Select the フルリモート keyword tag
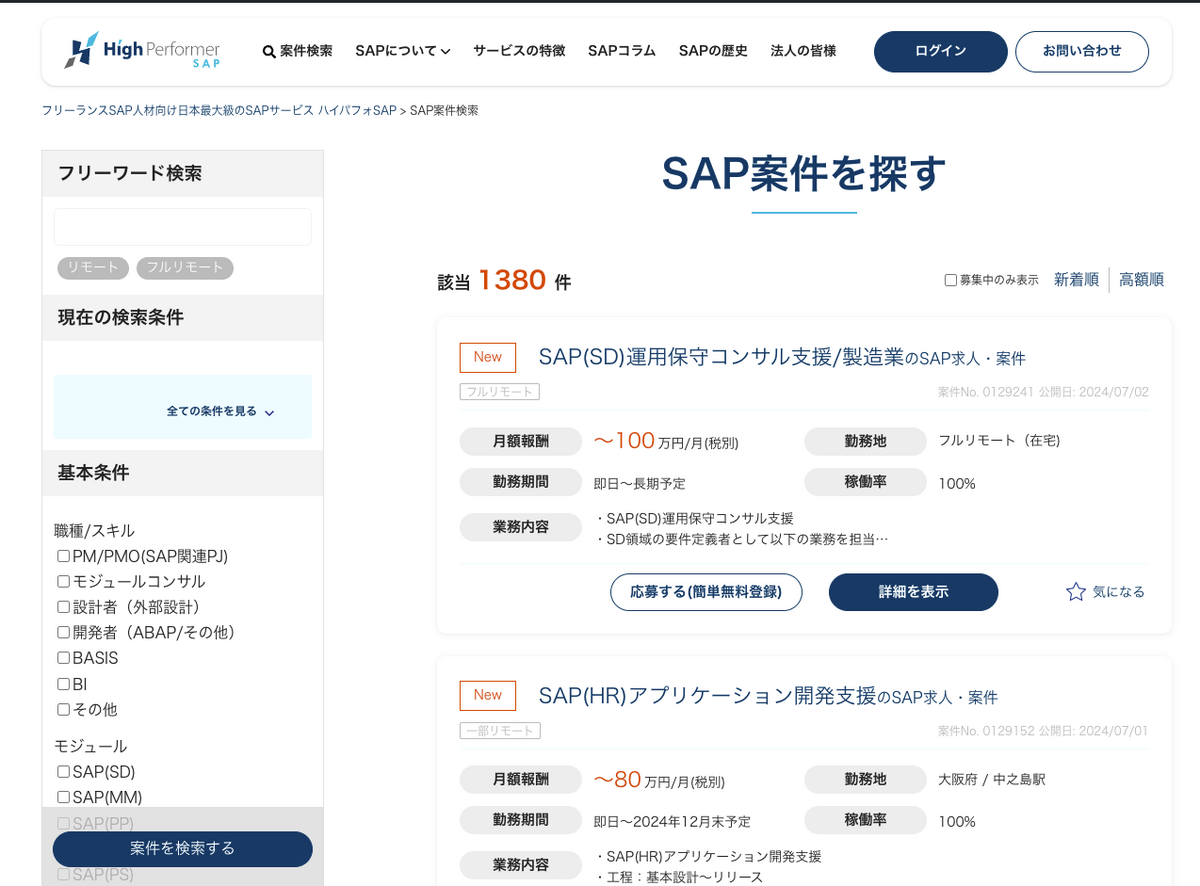This screenshot has width=1200, height=886. pos(185,268)
